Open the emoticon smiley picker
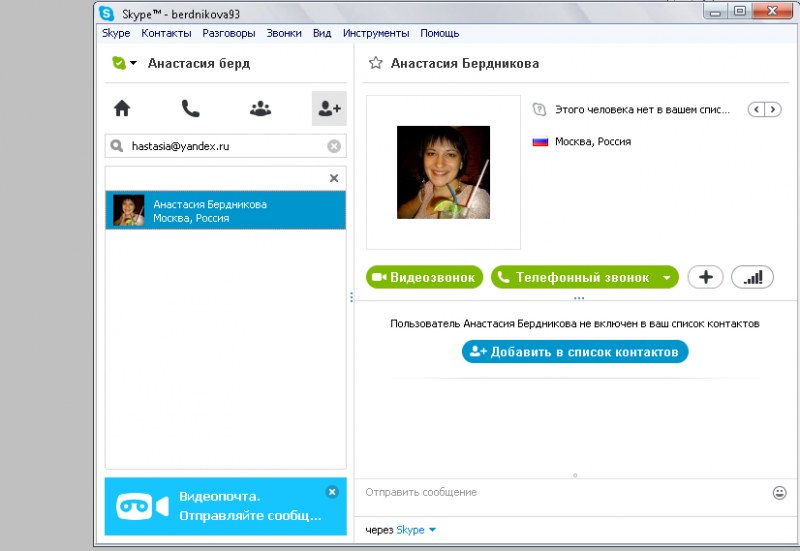 click(x=779, y=493)
